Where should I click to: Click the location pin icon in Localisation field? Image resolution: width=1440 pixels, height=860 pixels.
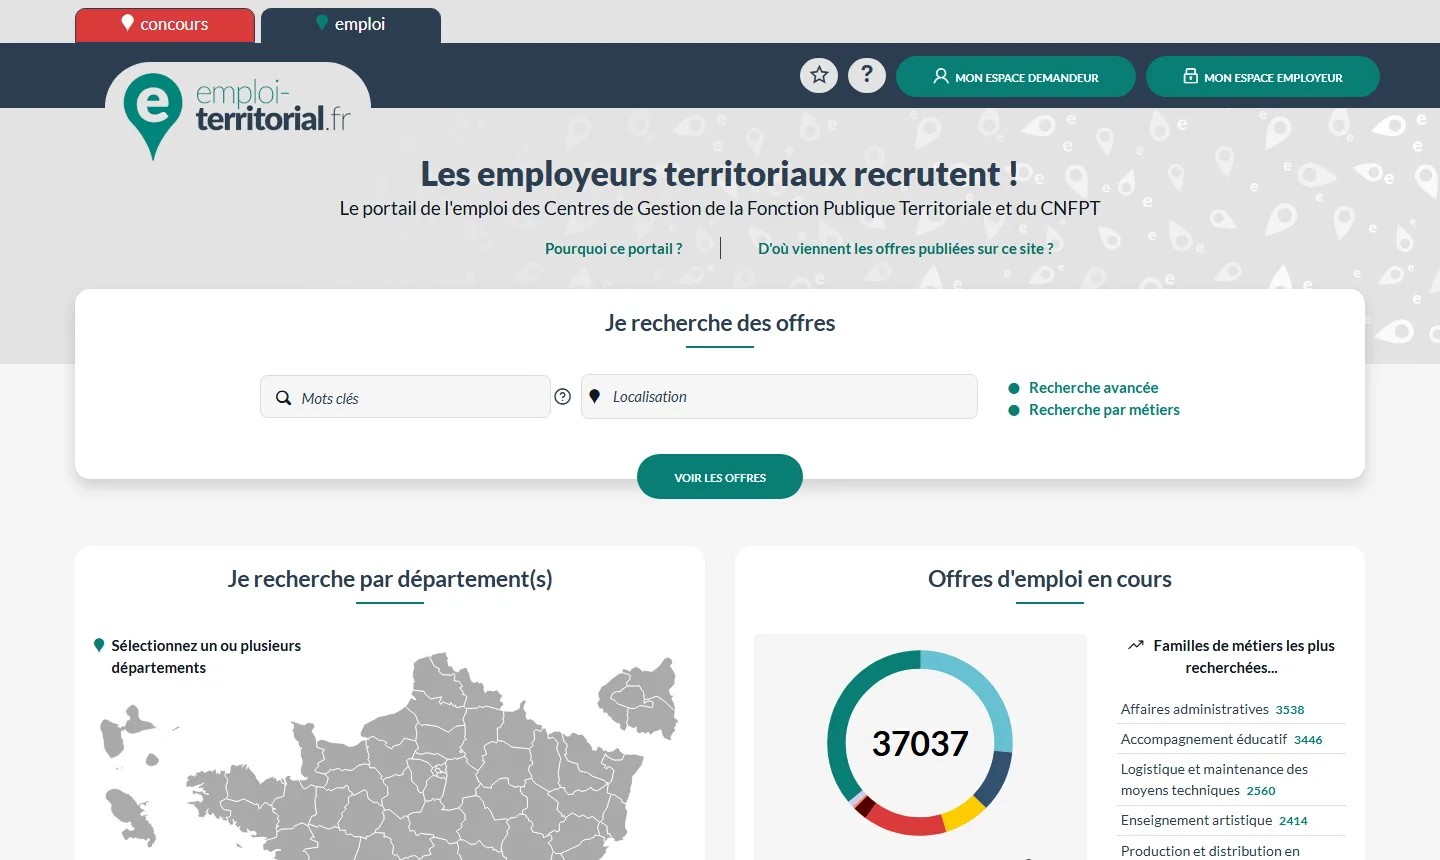tap(595, 396)
